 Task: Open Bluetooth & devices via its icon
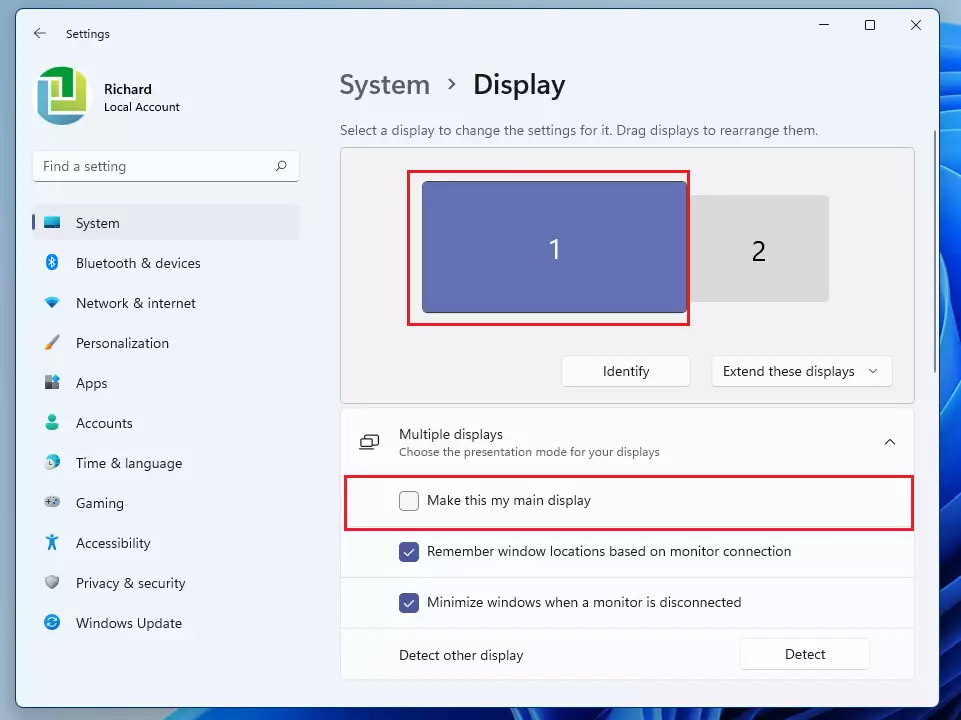pos(52,263)
